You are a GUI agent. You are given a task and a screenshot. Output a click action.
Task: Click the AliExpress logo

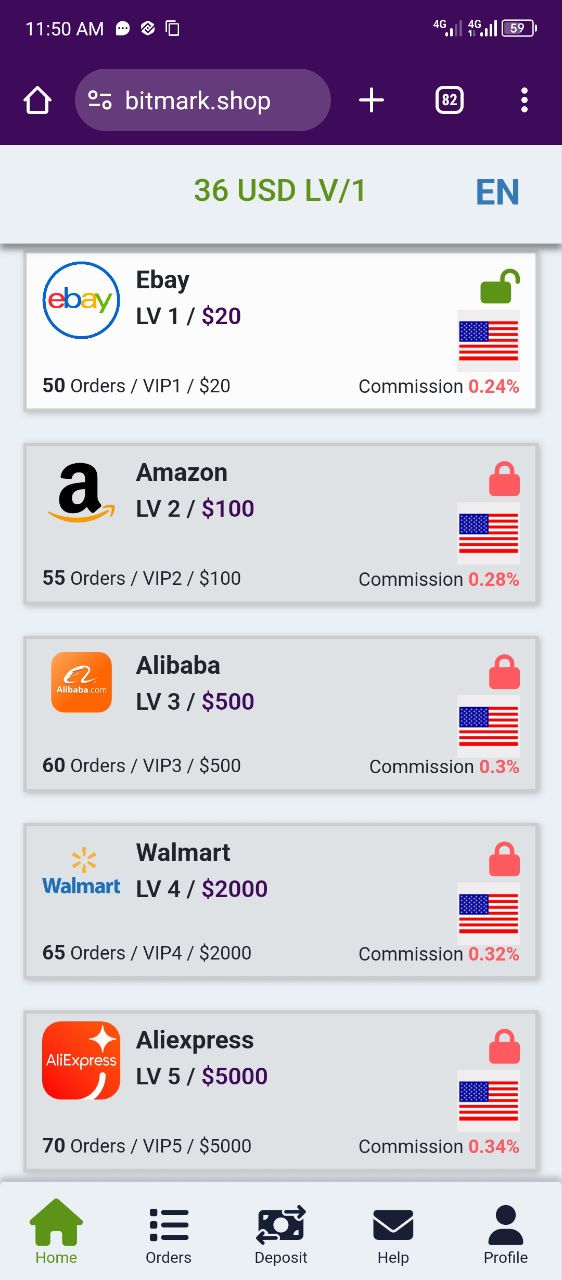point(81,1060)
